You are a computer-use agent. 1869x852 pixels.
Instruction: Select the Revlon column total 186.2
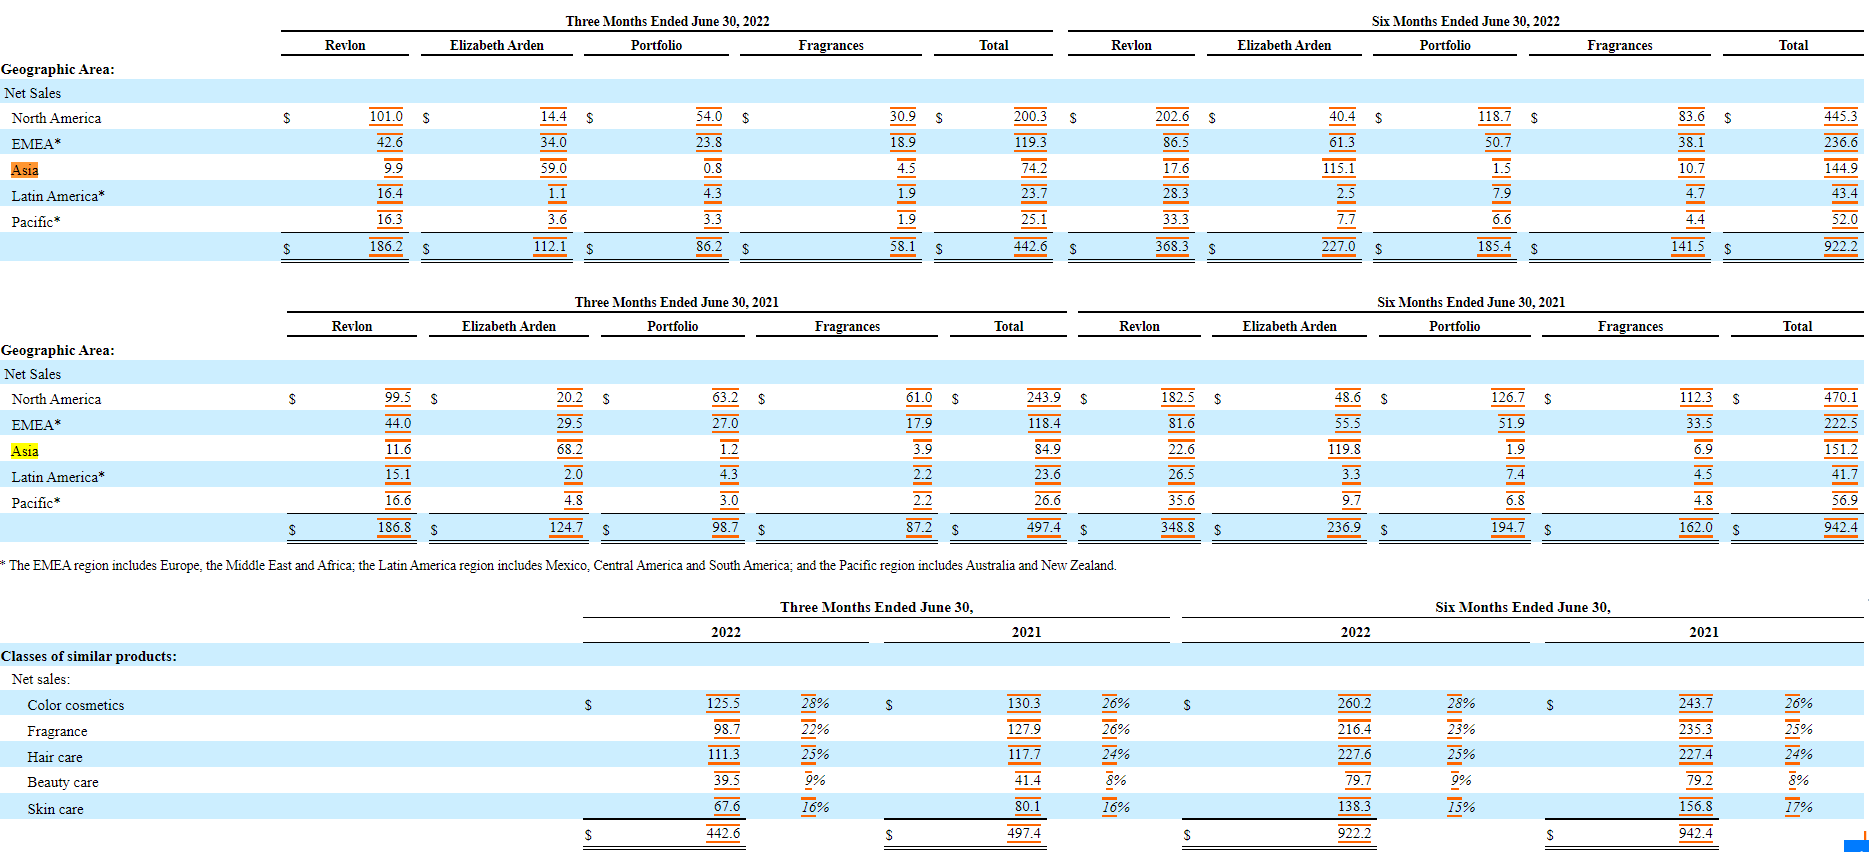pyautogui.click(x=386, y=246)
